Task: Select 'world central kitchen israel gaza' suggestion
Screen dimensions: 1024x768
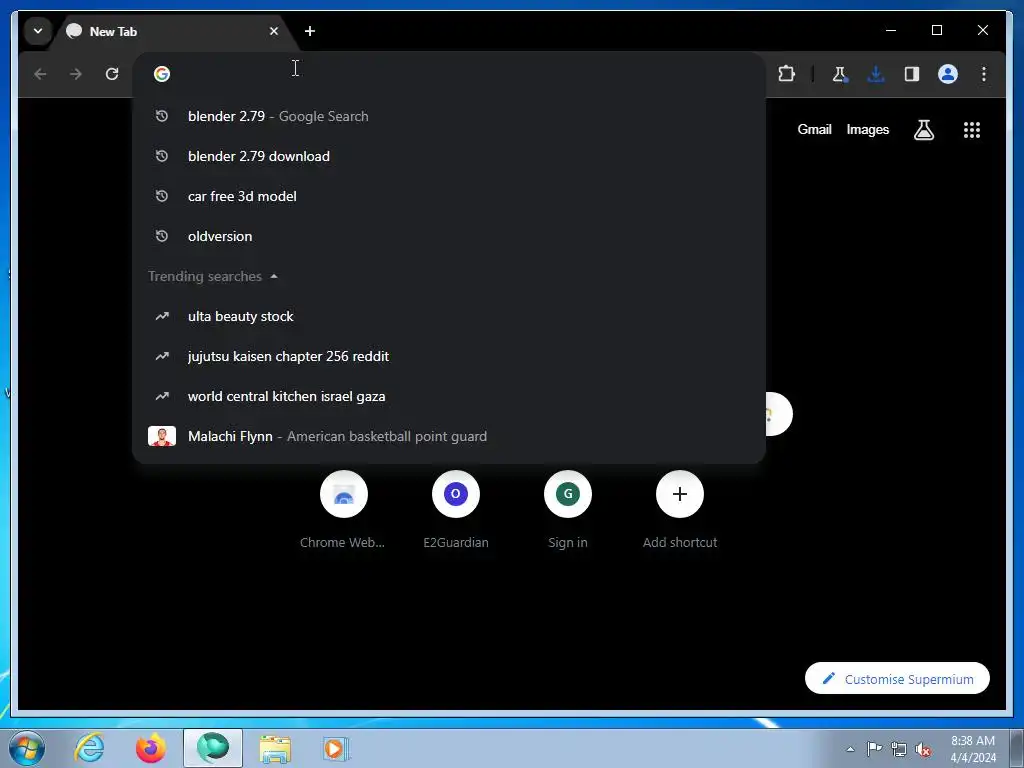Action: coord(449,396)
